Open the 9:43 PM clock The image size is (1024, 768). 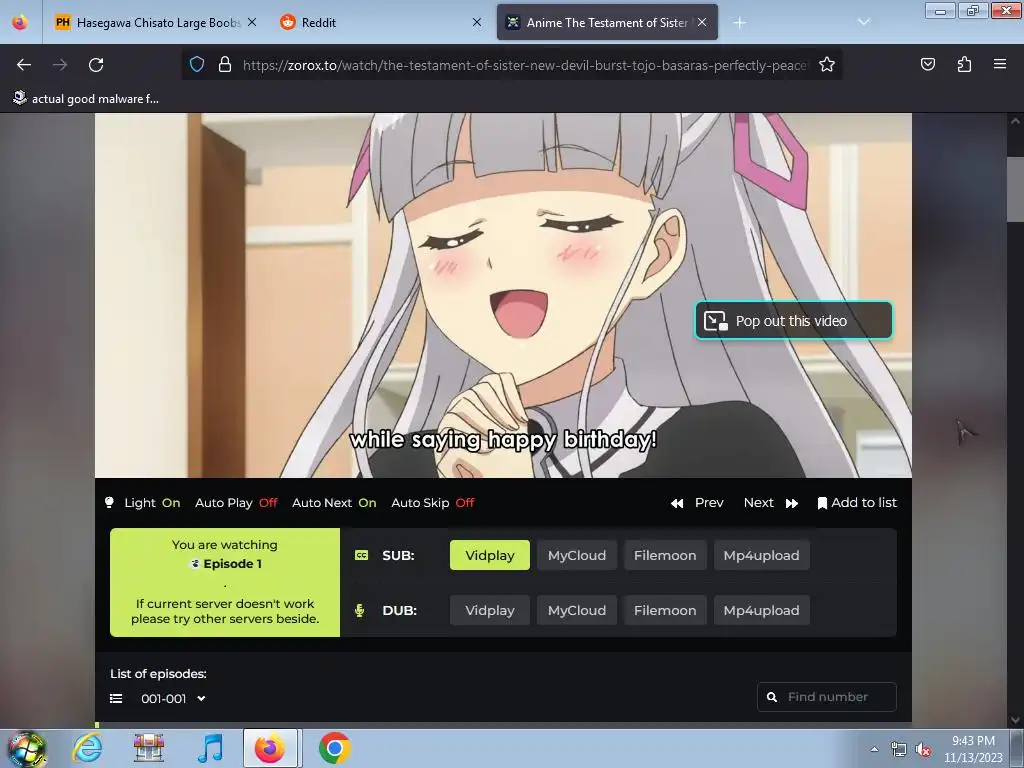[x=973, y=749]
